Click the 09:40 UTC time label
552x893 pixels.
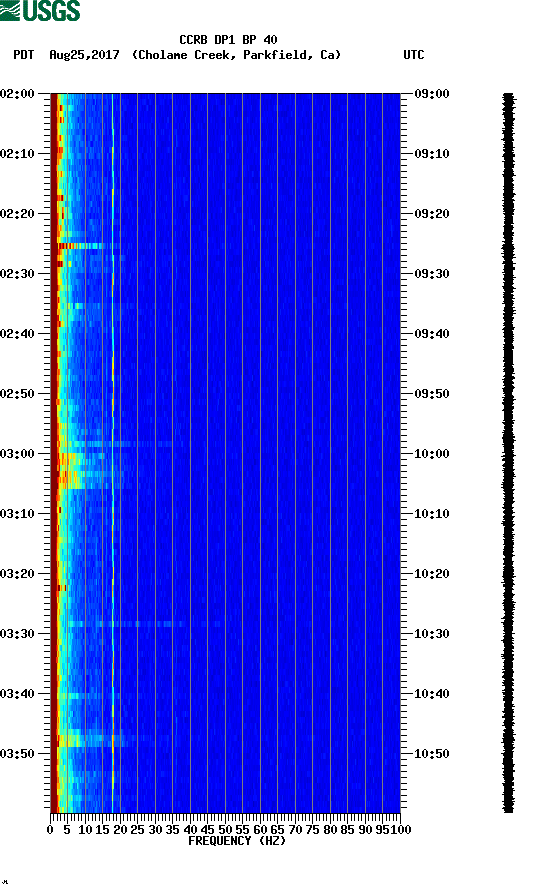(432, 334)
